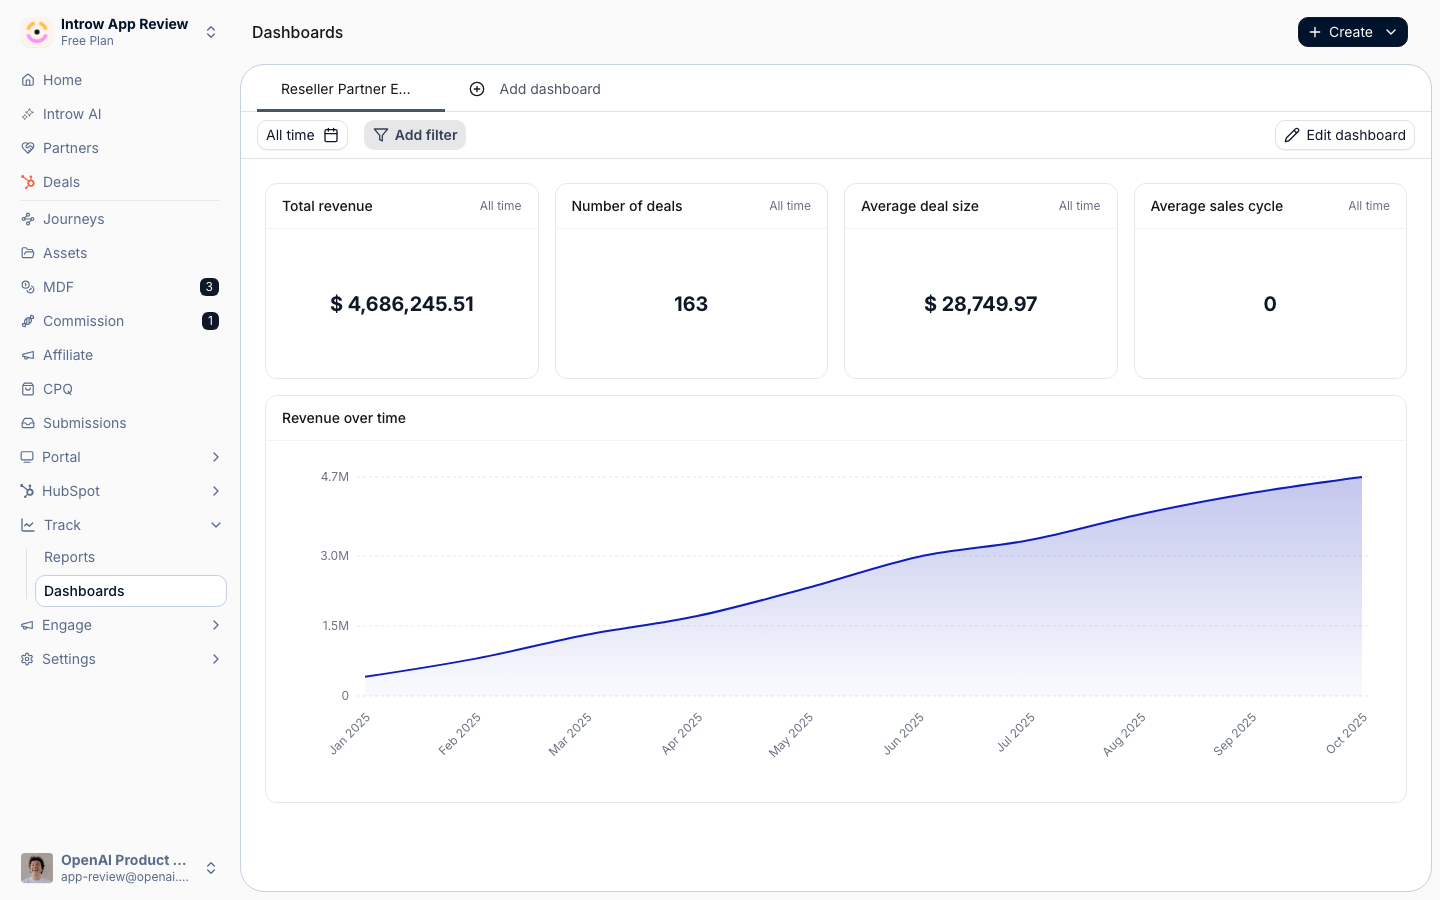Screen dimensions: 1440x900
Task: Click the calendar icon beside All time
Action: pyautogui.click(x=331, y=135)
